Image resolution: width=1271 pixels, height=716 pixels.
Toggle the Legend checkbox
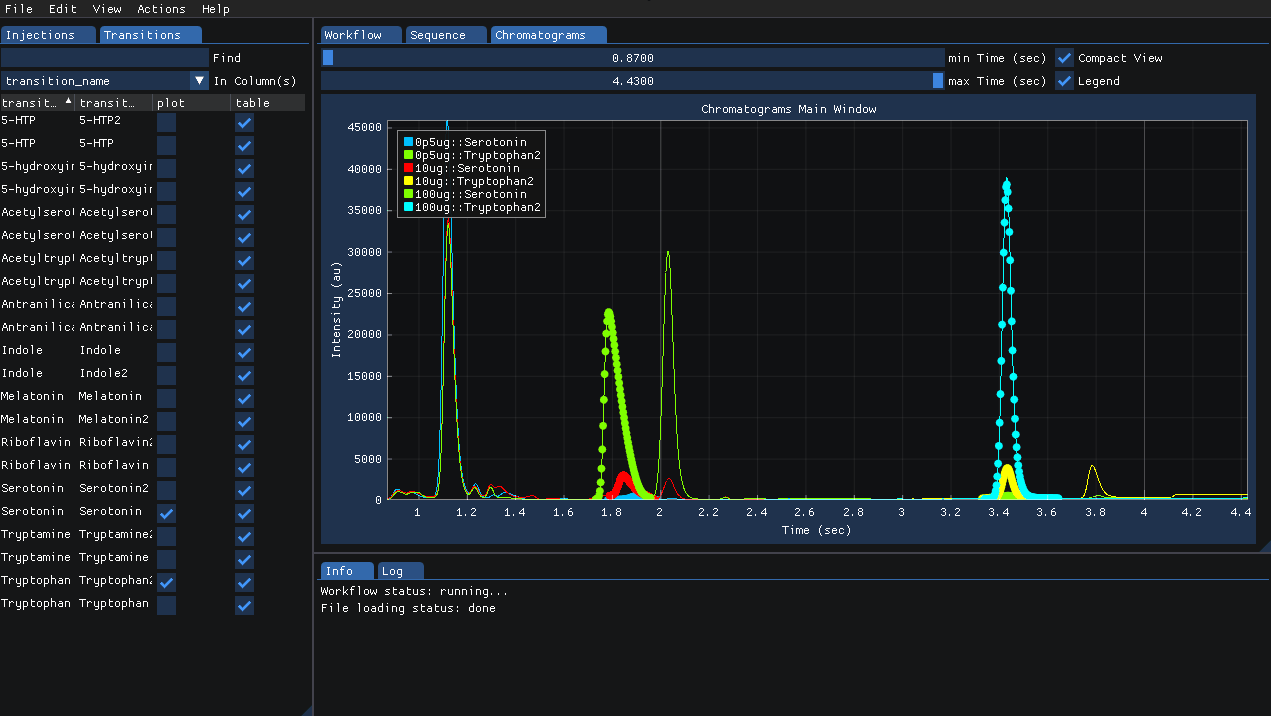point(1065,81)
